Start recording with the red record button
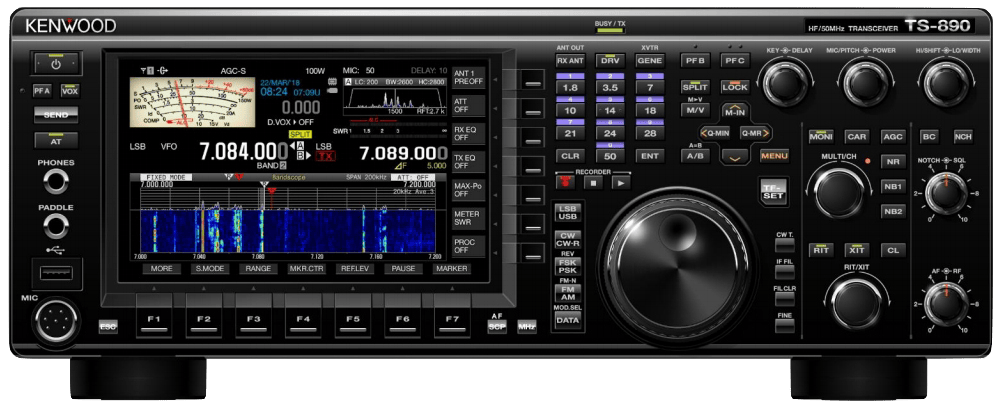 tap(565, 183)
